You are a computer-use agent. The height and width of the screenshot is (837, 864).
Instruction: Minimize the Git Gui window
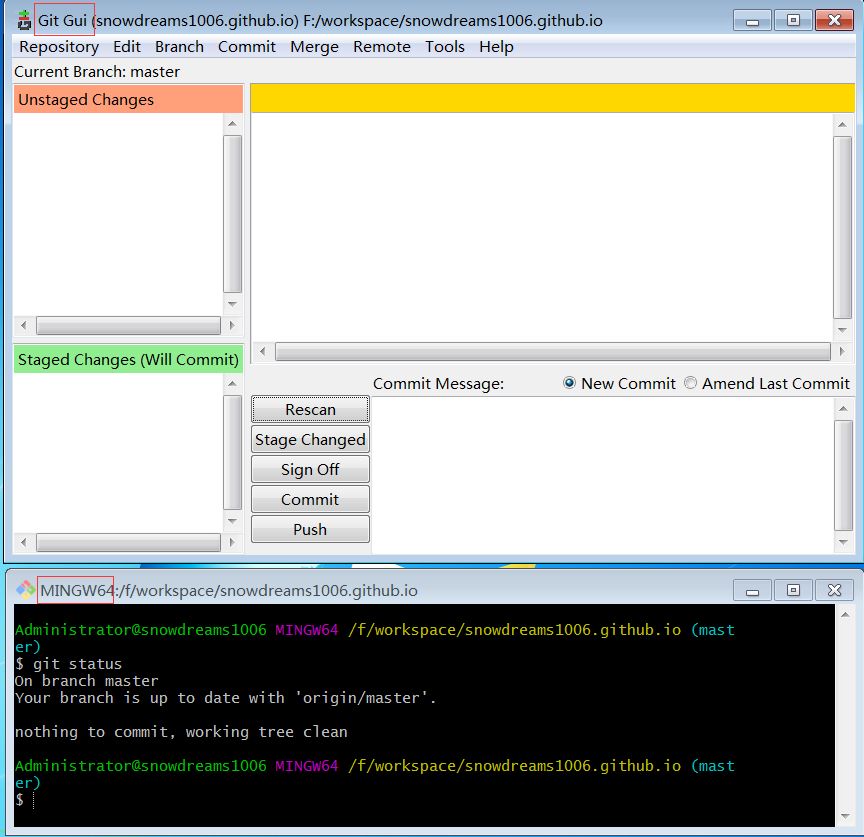tap(752, 21)
